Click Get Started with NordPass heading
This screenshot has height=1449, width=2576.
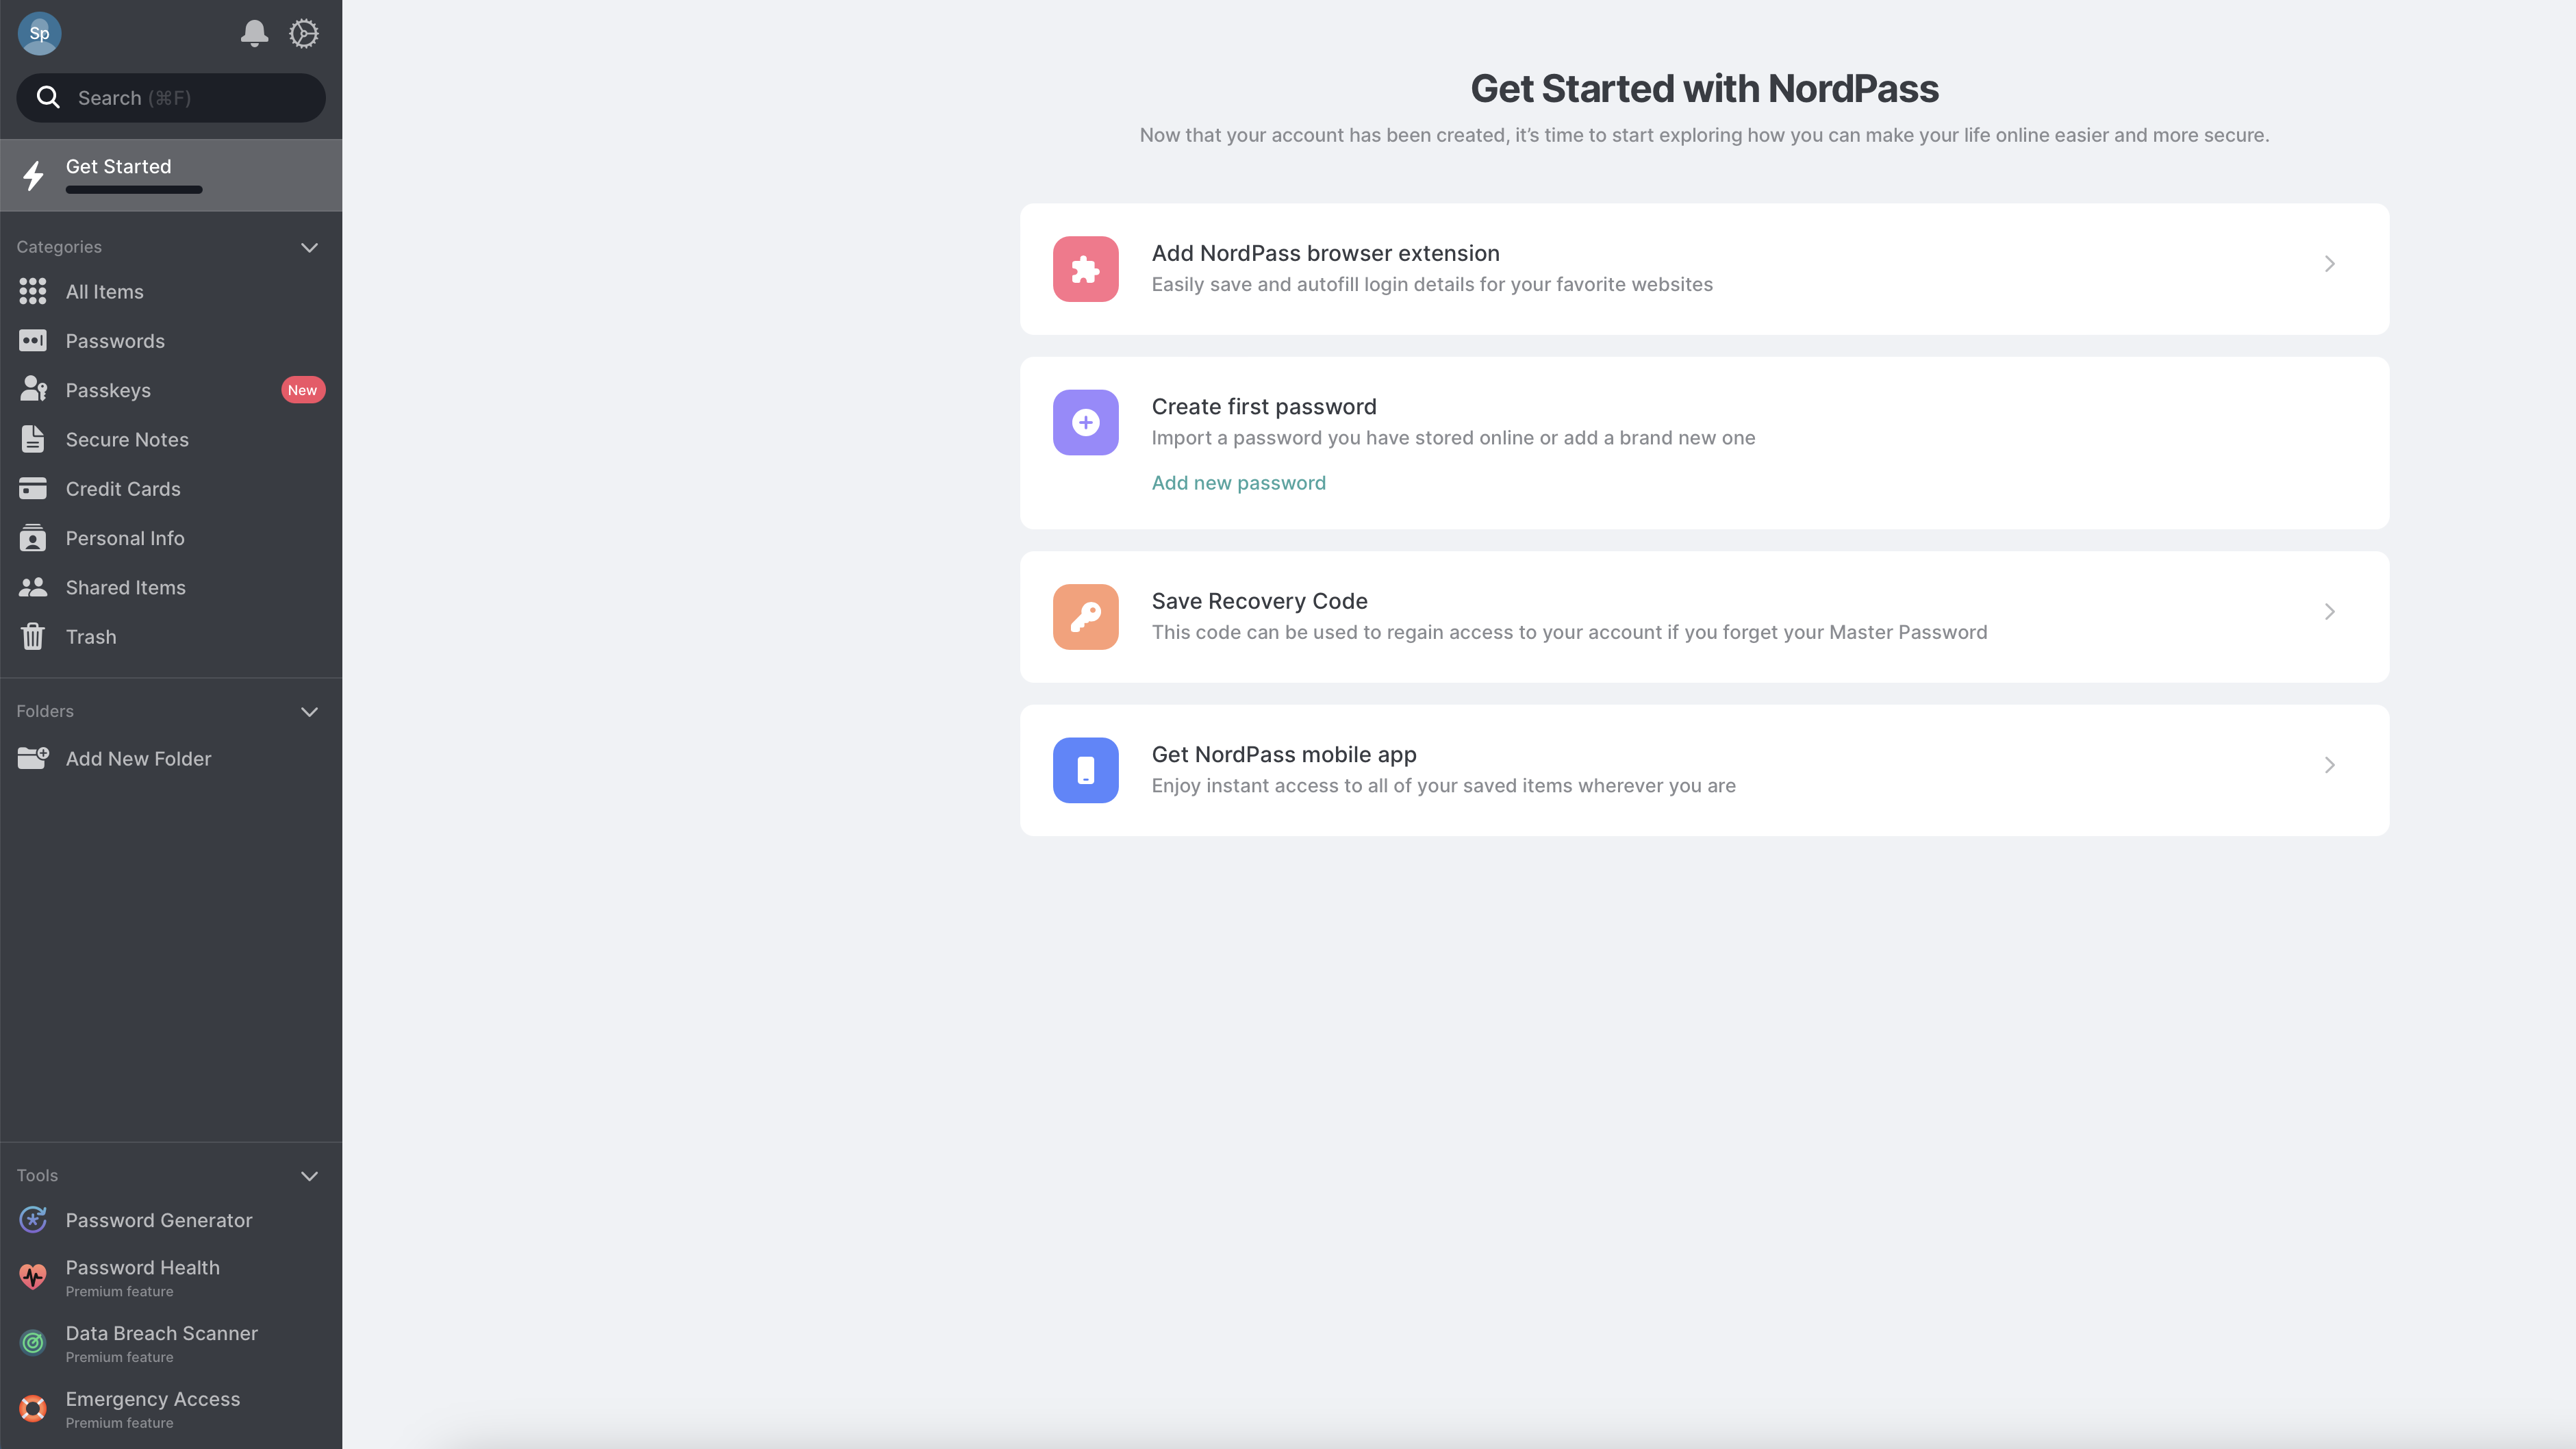coord(1704,88)
